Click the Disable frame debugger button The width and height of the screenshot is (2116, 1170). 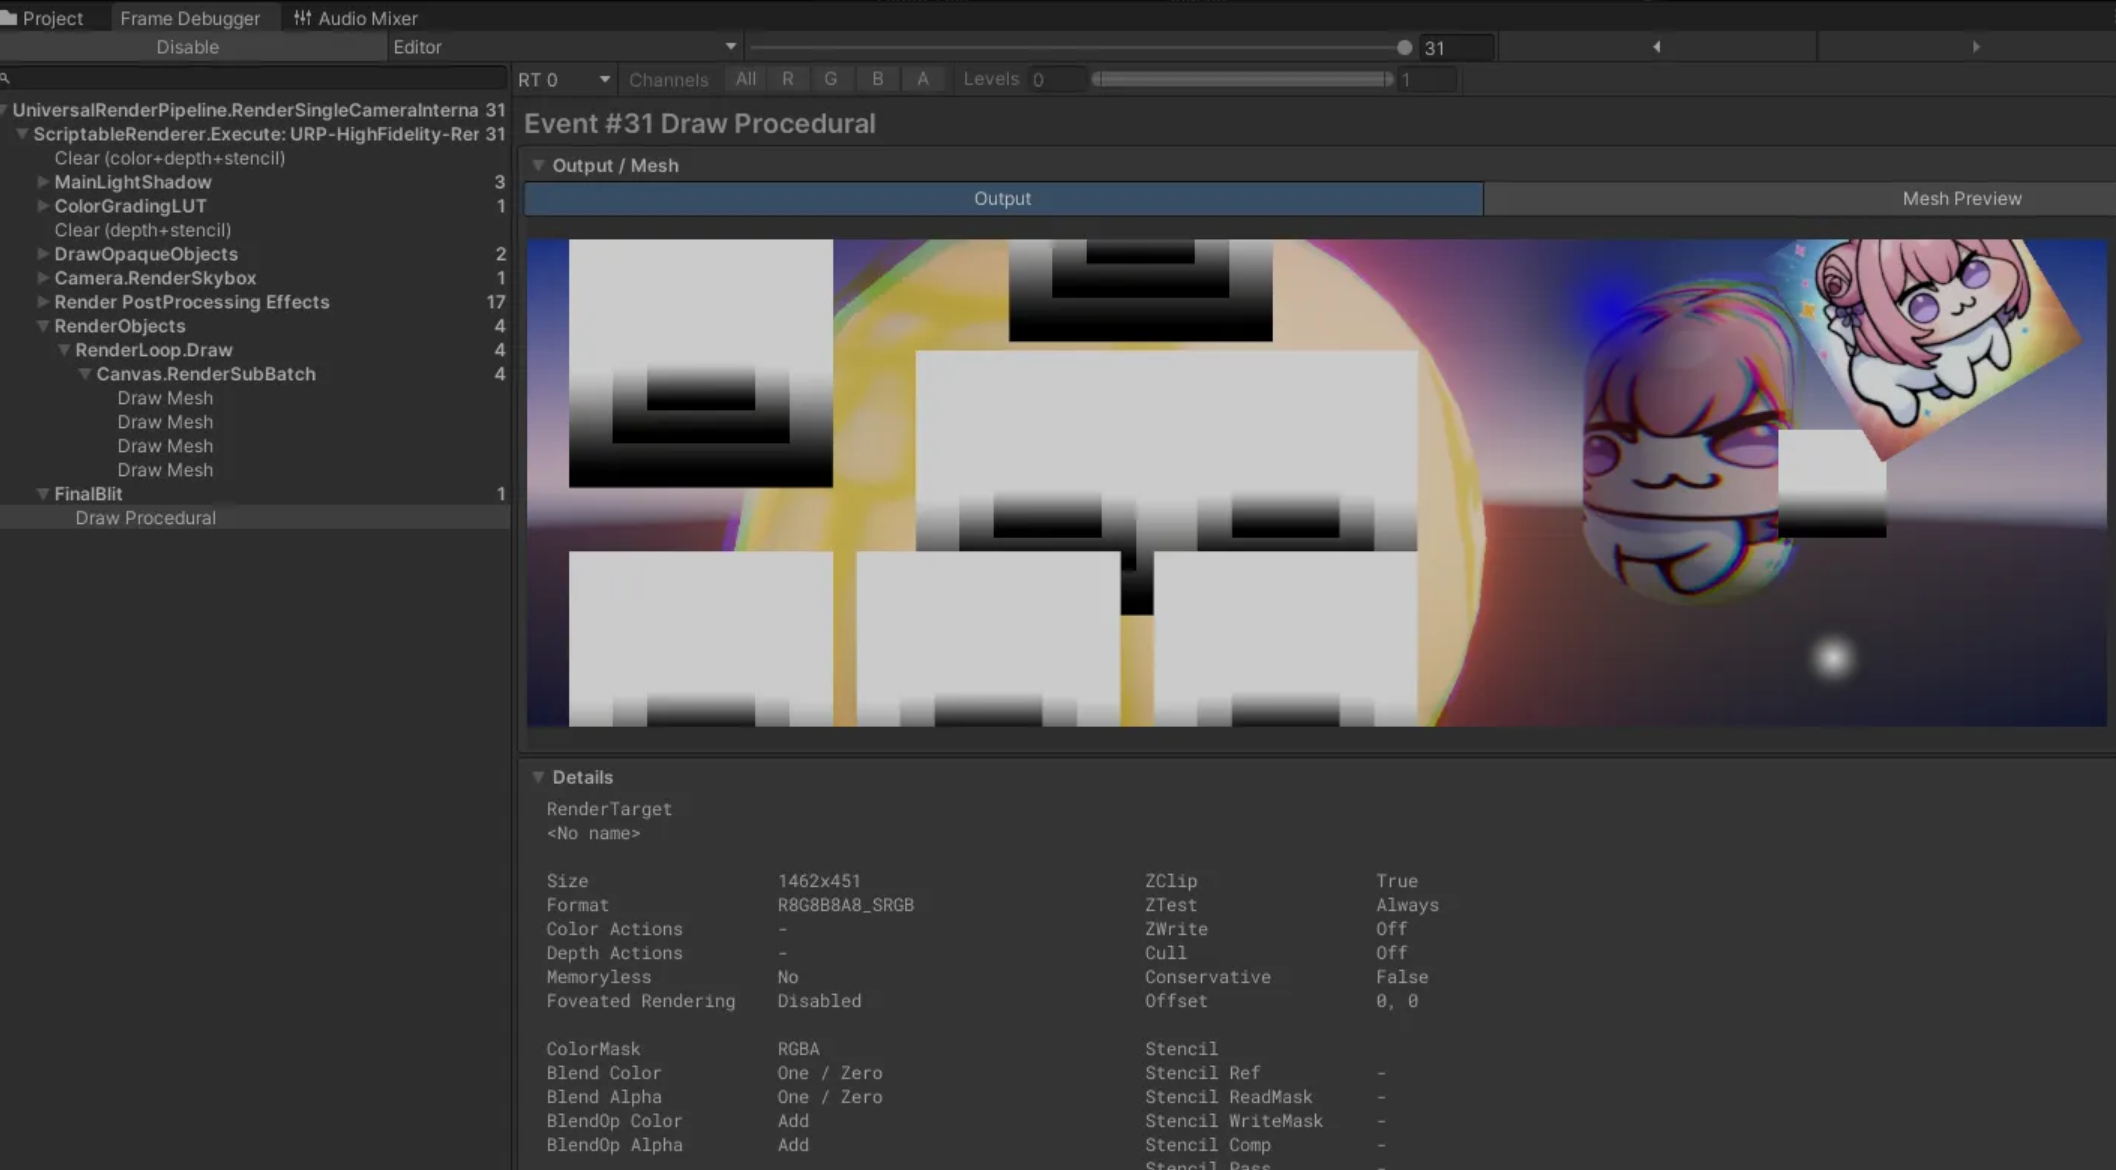(187, 47)
